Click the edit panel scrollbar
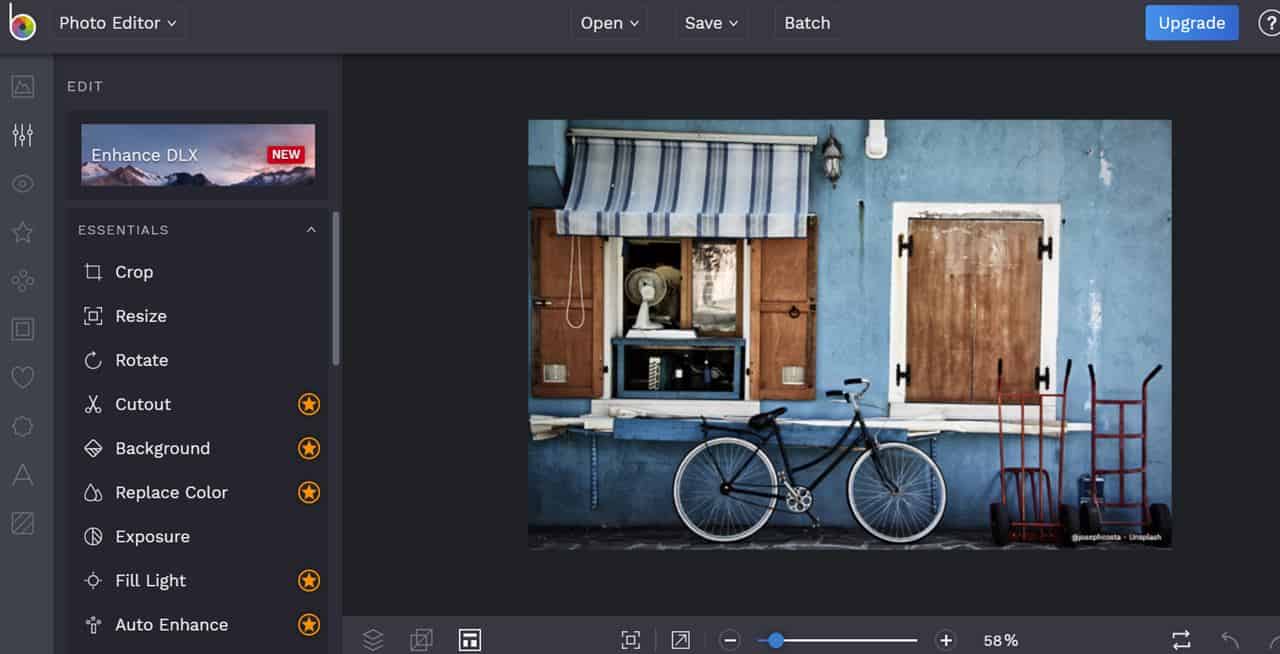 click(336, 288)
